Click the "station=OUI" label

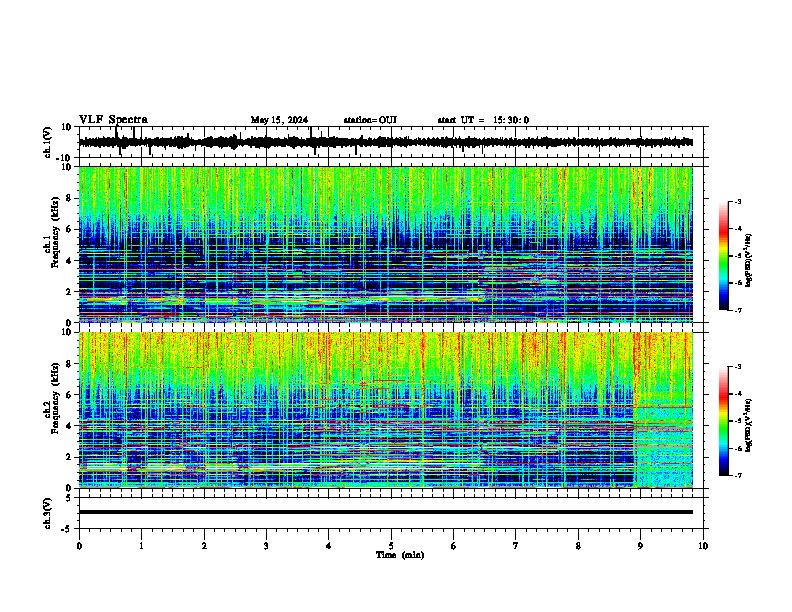tap(370, 120)
